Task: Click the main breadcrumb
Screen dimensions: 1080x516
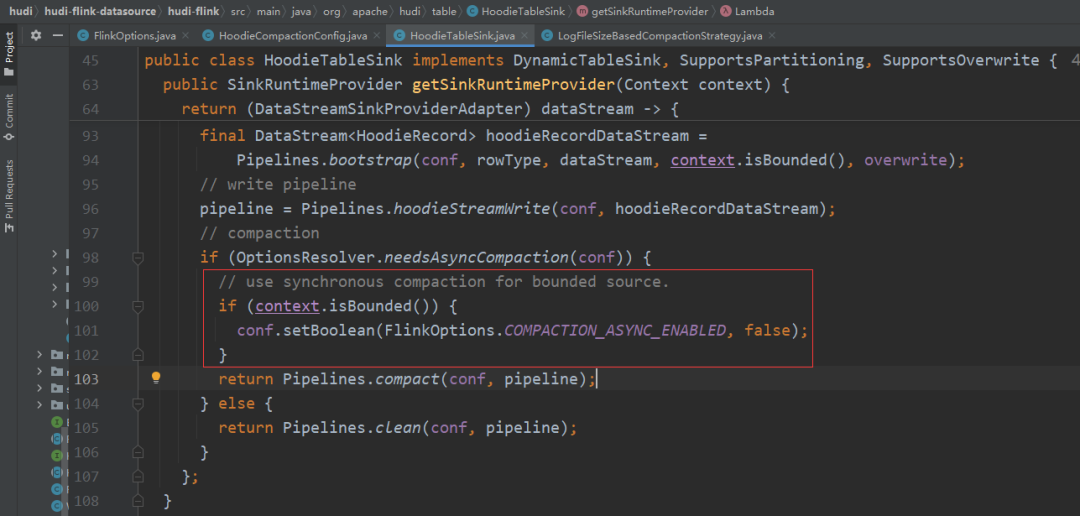Action: pos(267,11)
